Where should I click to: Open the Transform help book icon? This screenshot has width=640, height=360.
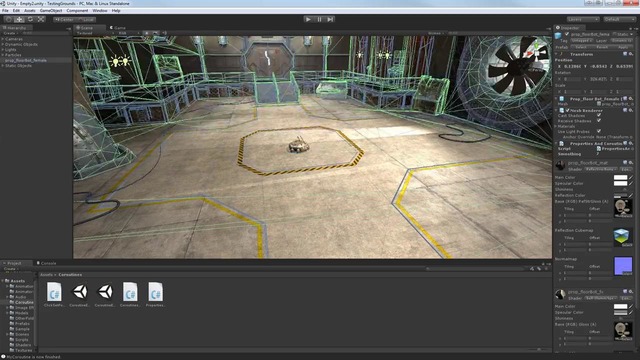click(625, 54)
